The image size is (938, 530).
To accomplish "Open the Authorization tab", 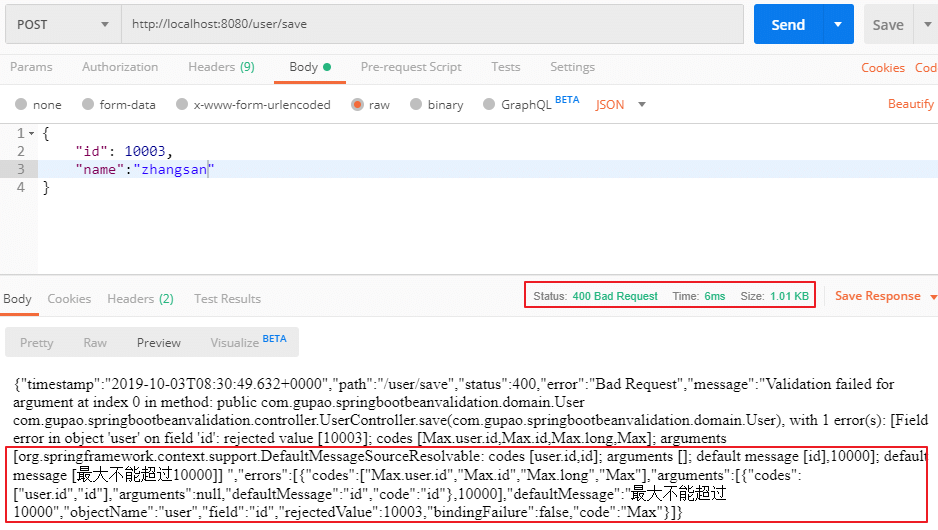I will (120, 67).
